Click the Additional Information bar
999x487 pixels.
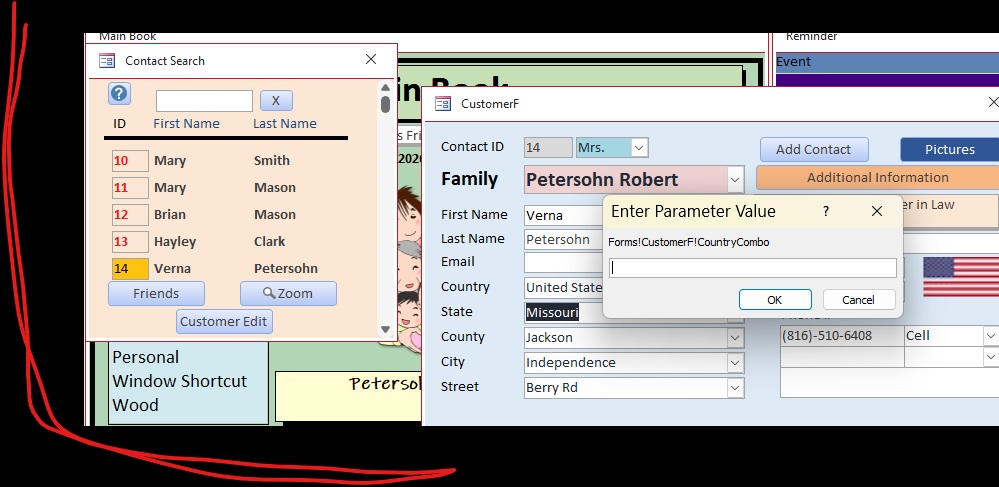click(x=877, y=177)
